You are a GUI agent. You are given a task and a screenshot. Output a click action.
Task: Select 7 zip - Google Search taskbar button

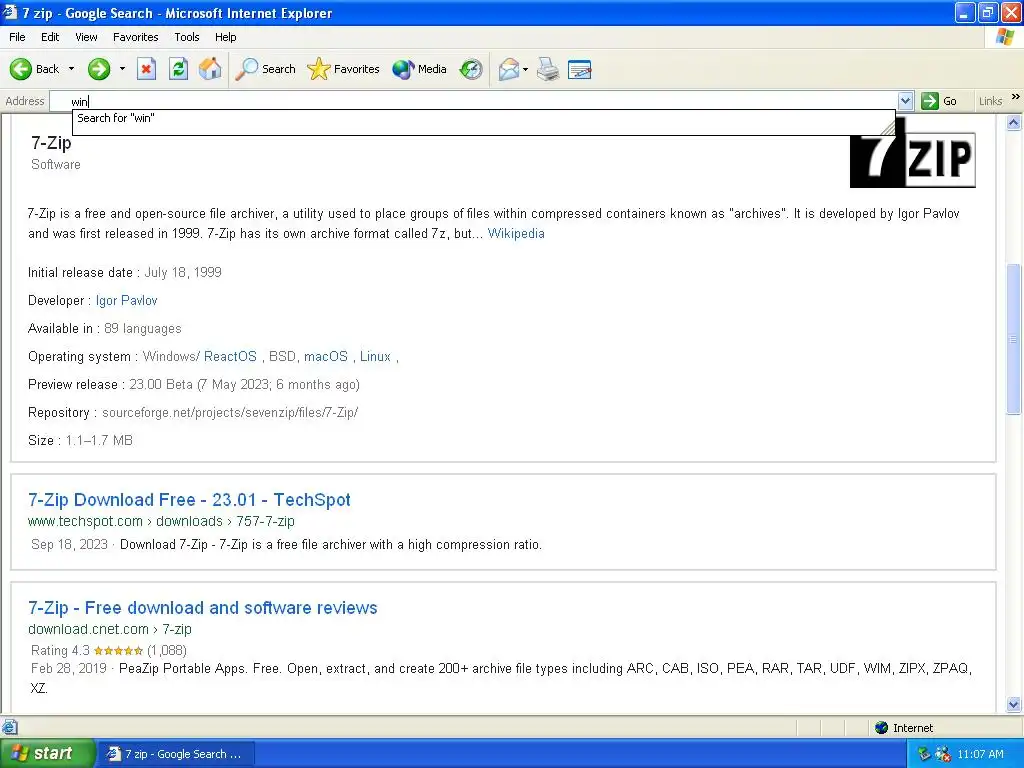[176, 754]
